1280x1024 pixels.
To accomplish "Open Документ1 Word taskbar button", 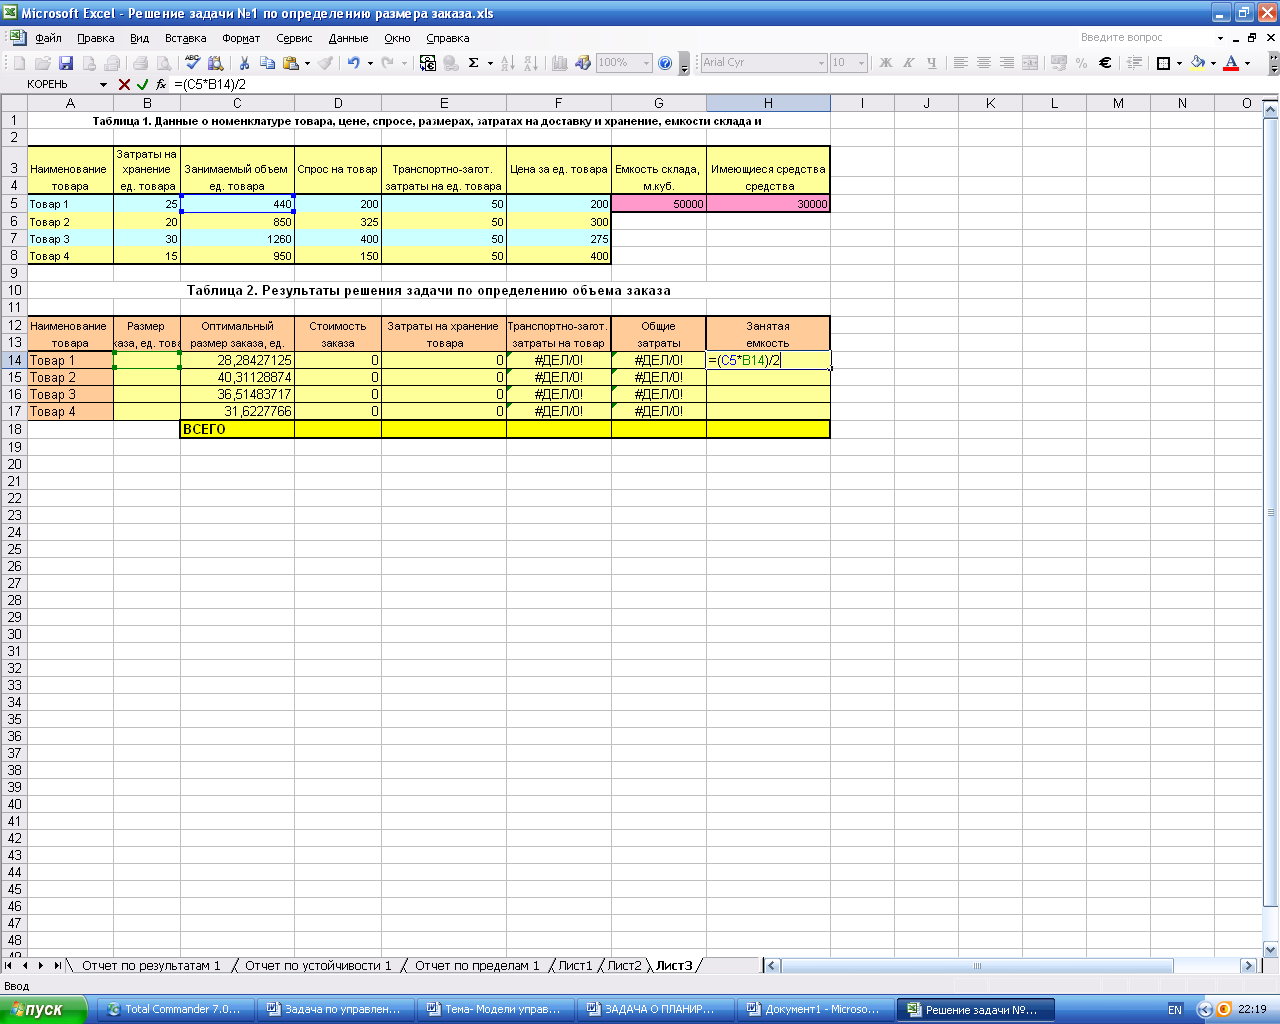I will 814,1009.
